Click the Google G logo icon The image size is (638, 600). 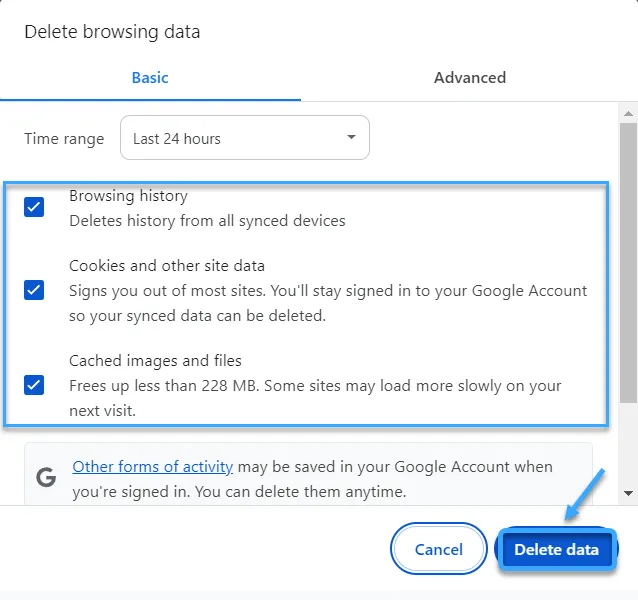pyautogui.click(x=46, y=477)
